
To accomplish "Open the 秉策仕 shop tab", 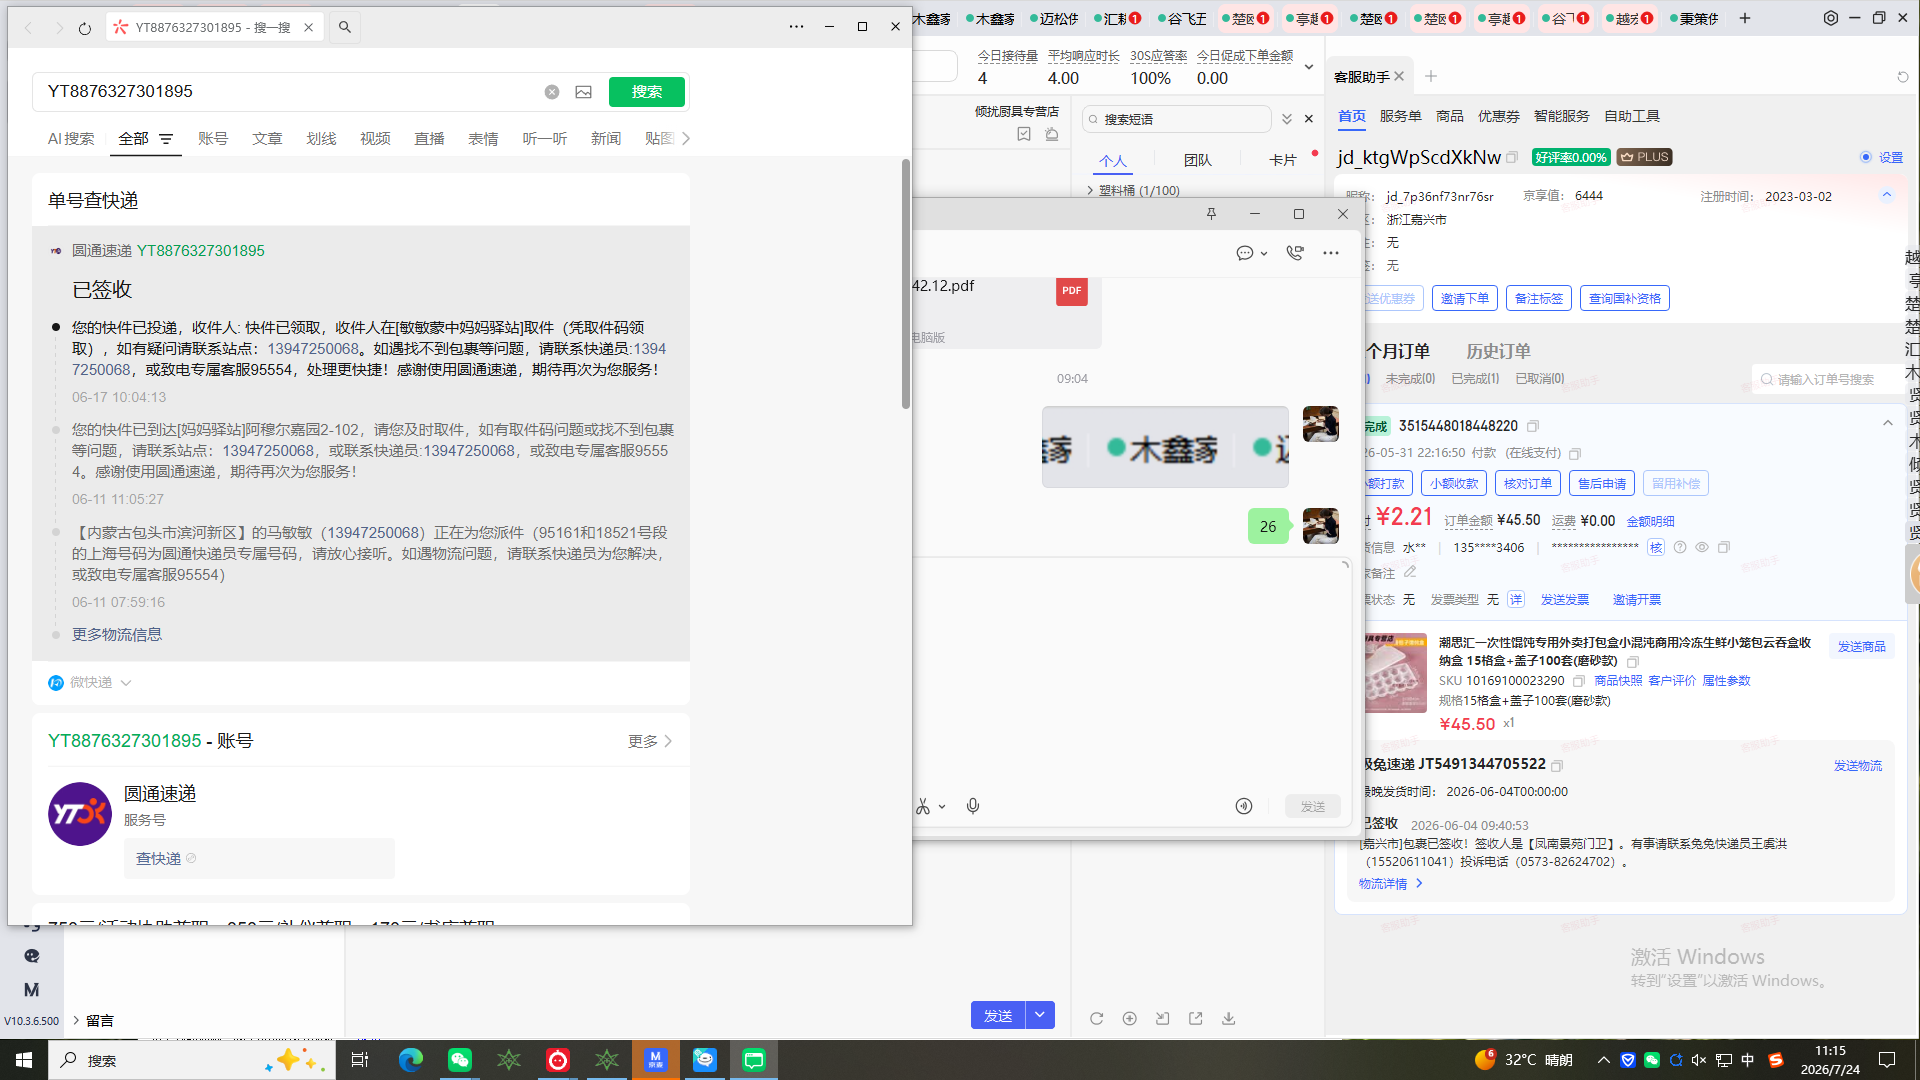I will [1693, 19].
